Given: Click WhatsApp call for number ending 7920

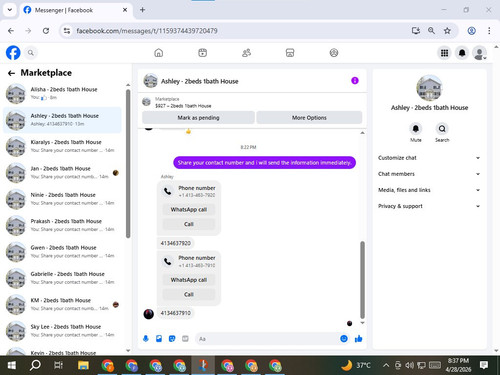Looking at the screenshot, I should (189, 209).
